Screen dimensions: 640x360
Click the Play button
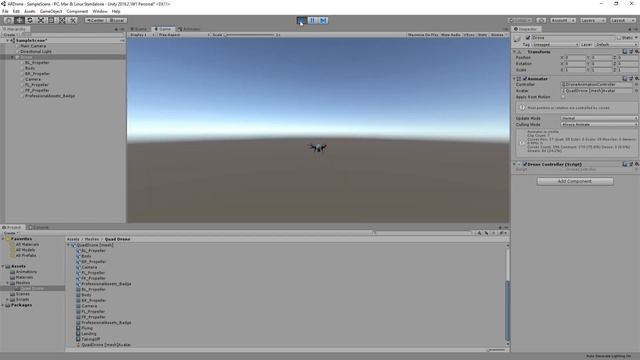(302, 20)
